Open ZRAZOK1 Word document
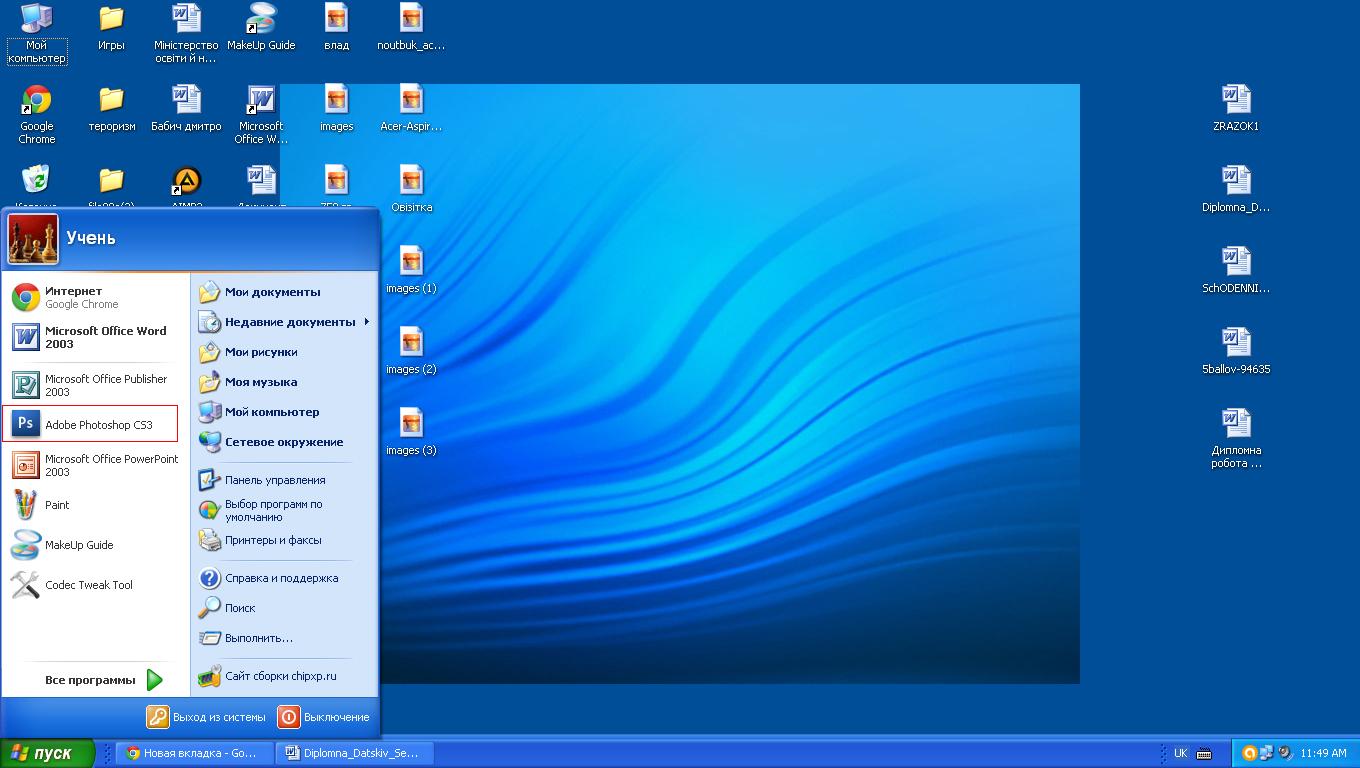 tap(1236, 109)
